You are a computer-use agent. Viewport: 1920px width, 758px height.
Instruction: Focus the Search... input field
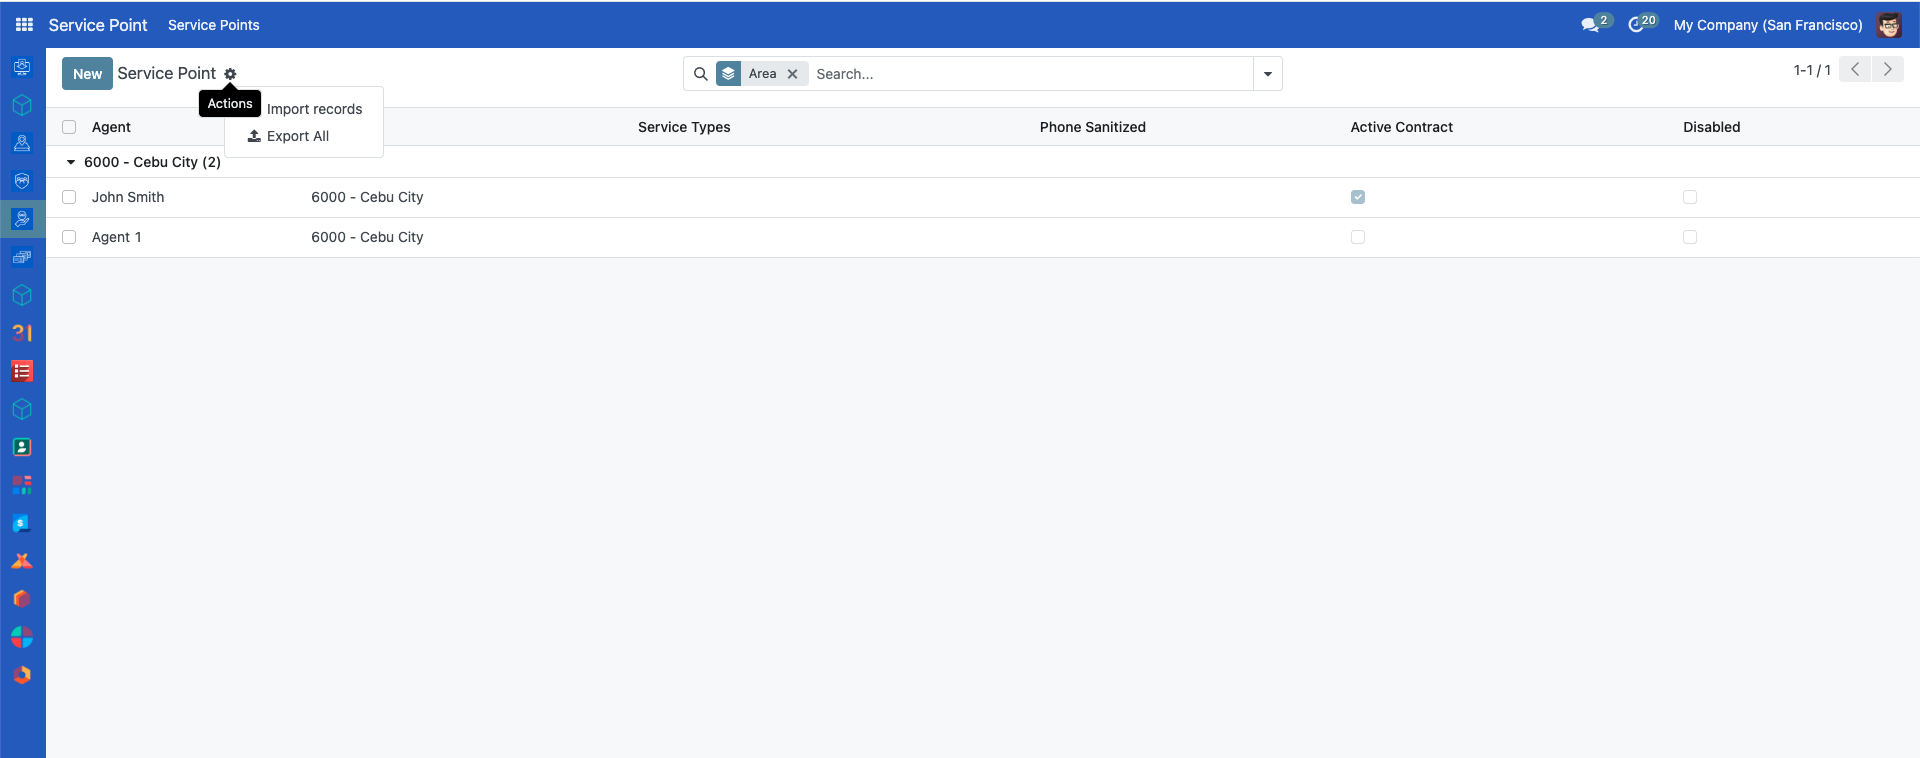tap(1030, 74)
